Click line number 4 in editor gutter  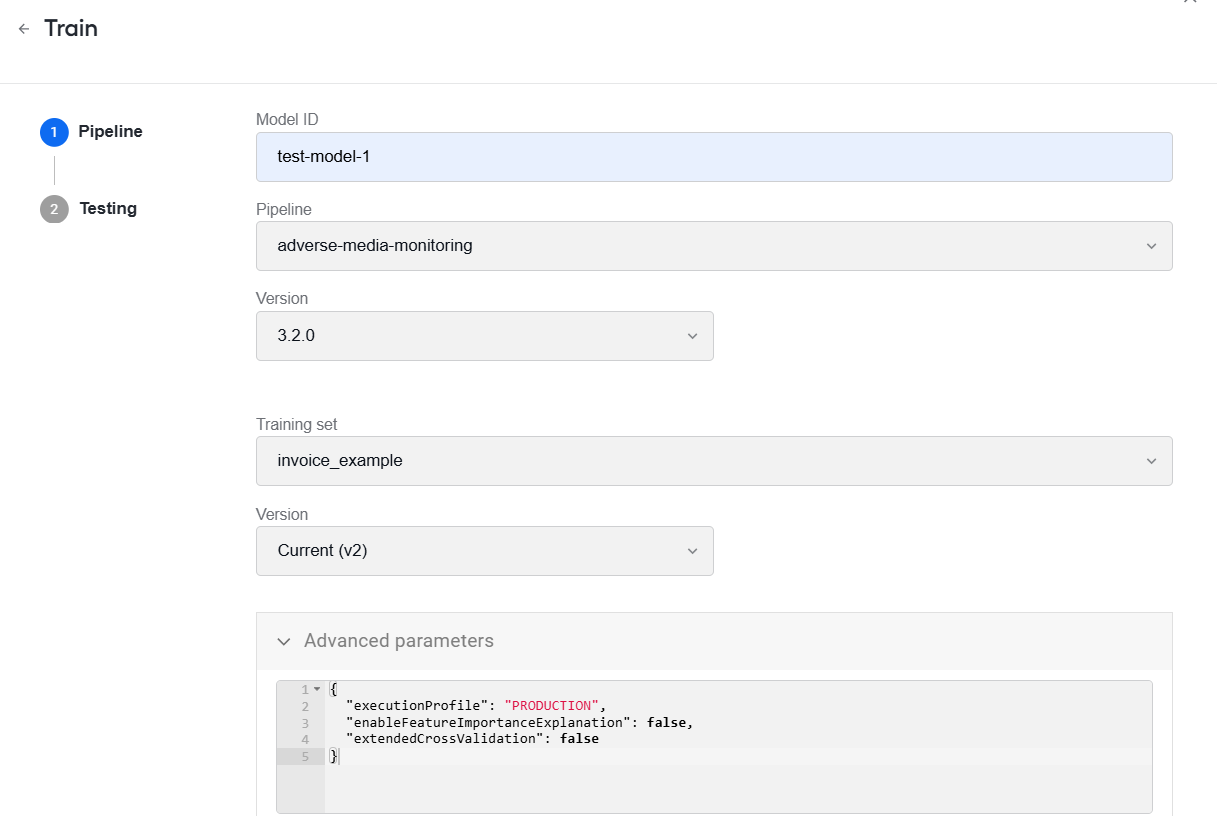pyautogui.click(x=306, y=739)
